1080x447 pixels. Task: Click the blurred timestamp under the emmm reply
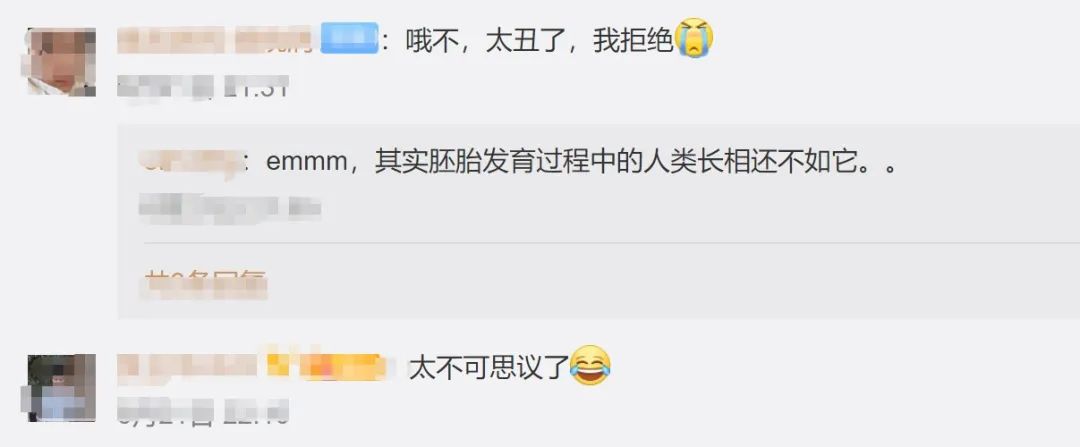click(x=230, y=207)
